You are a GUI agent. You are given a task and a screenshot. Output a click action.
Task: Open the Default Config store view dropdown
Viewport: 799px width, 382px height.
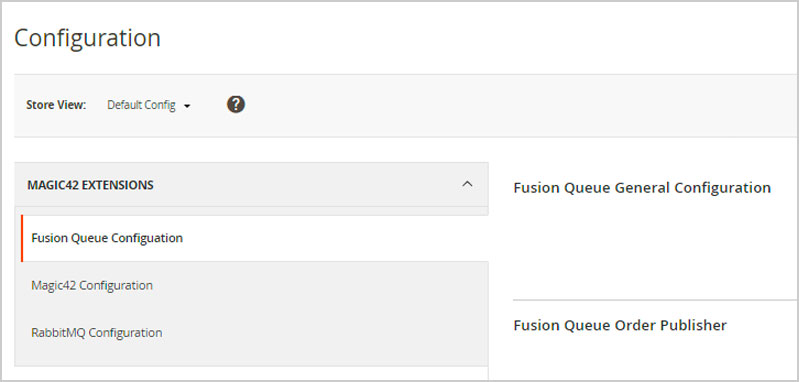click(148, 105)
